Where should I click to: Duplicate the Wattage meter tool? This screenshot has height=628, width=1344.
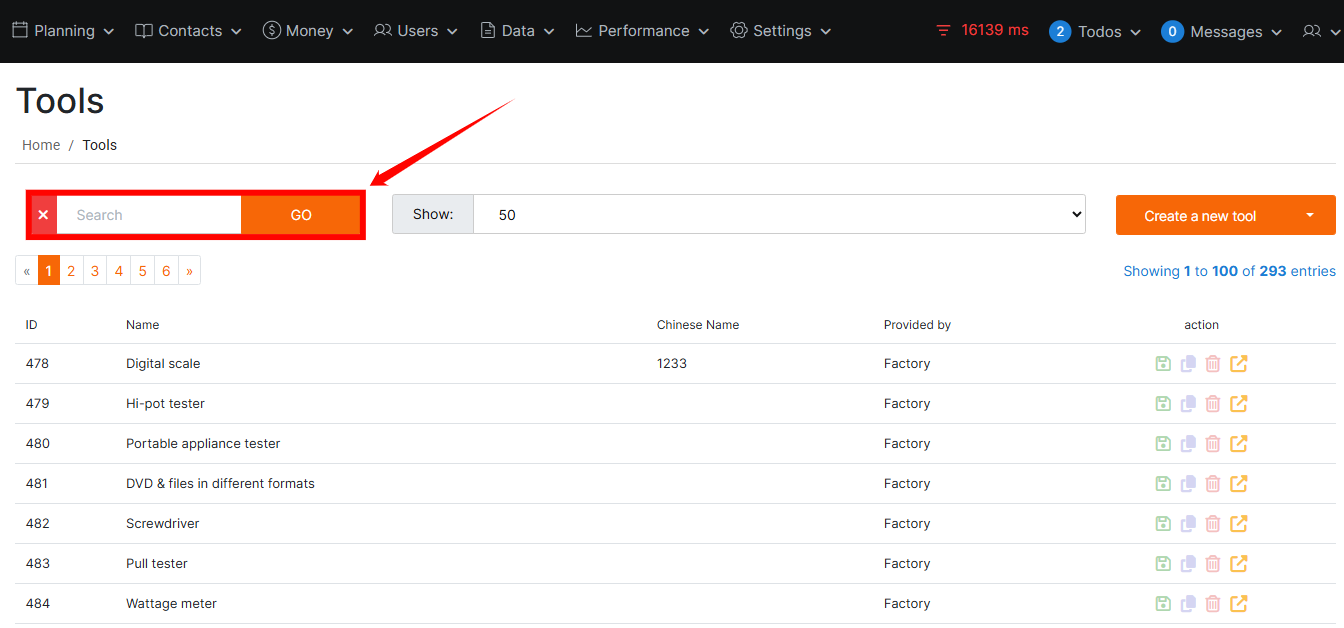coord(1188,604)
